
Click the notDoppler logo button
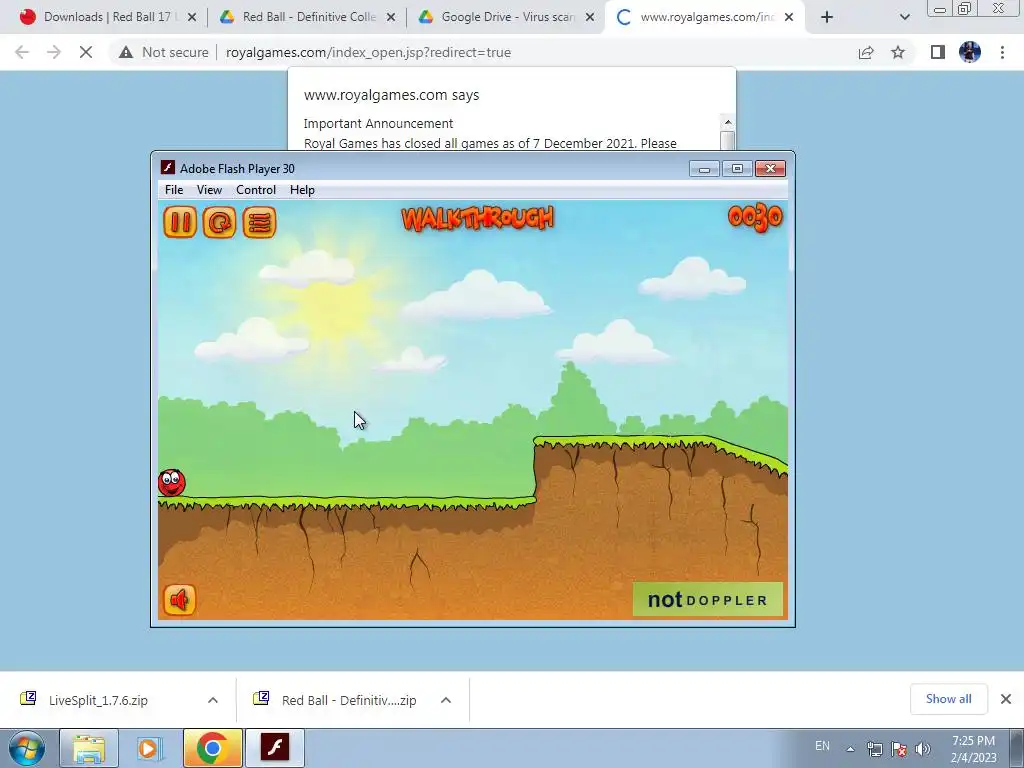(707, 599)
